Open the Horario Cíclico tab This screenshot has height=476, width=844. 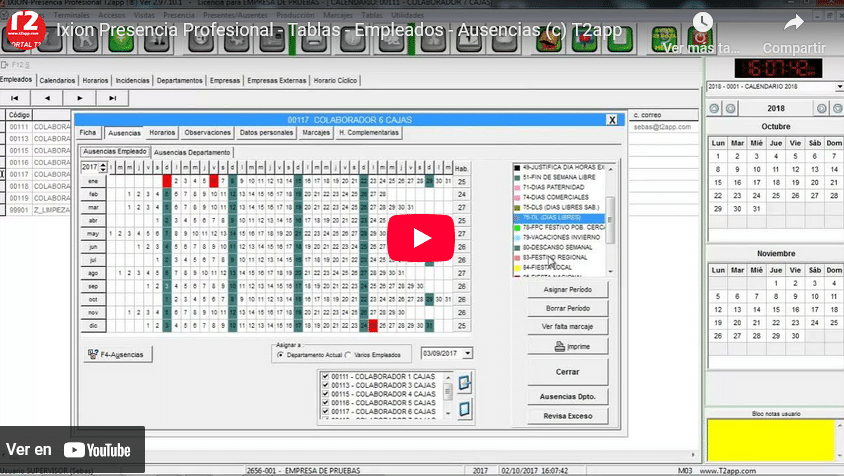pyautogui.click(x=335, y=80)
